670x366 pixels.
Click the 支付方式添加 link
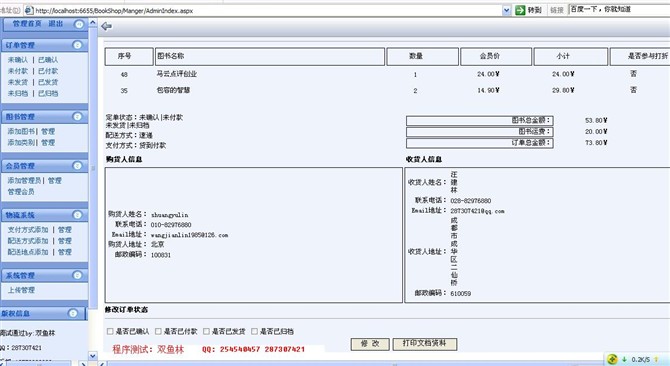coord(28,230)
